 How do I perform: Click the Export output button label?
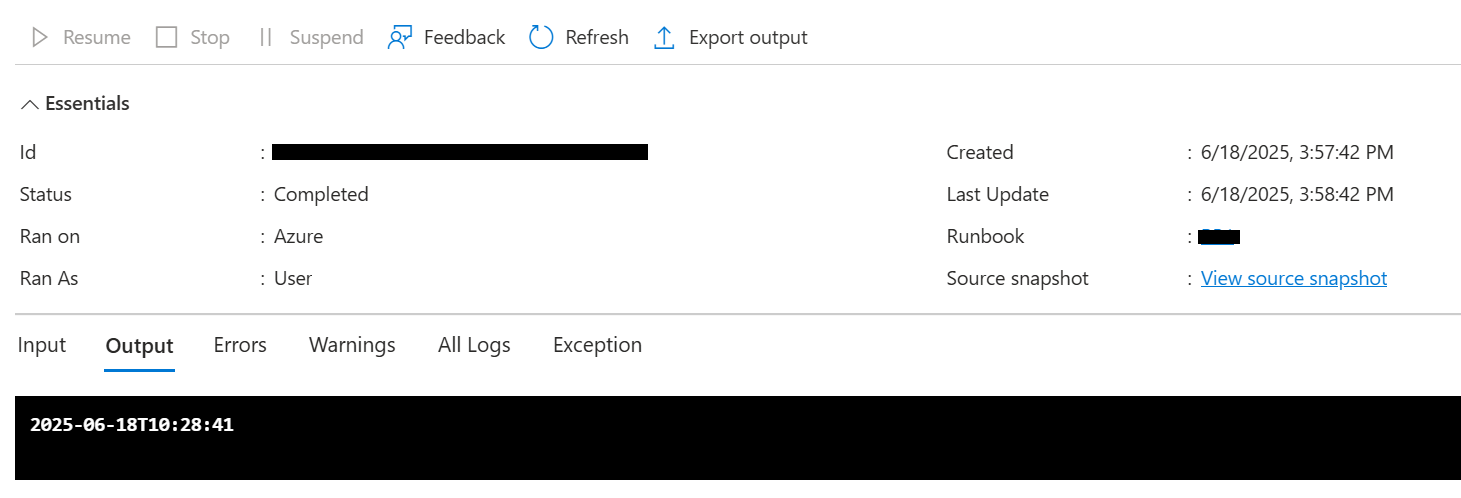pyautogui.click(x=748, y=38)
